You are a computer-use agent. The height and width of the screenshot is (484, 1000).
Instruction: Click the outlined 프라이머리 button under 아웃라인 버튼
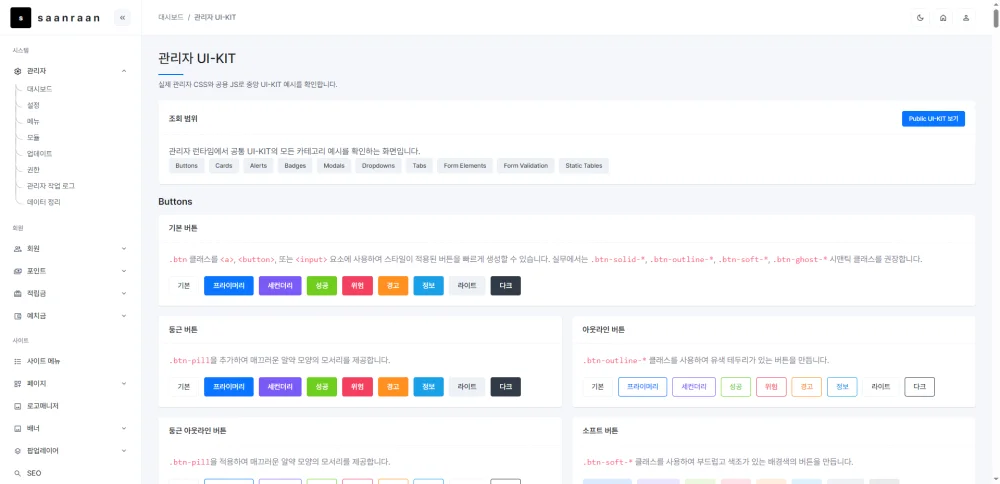[x=643, y=387]
